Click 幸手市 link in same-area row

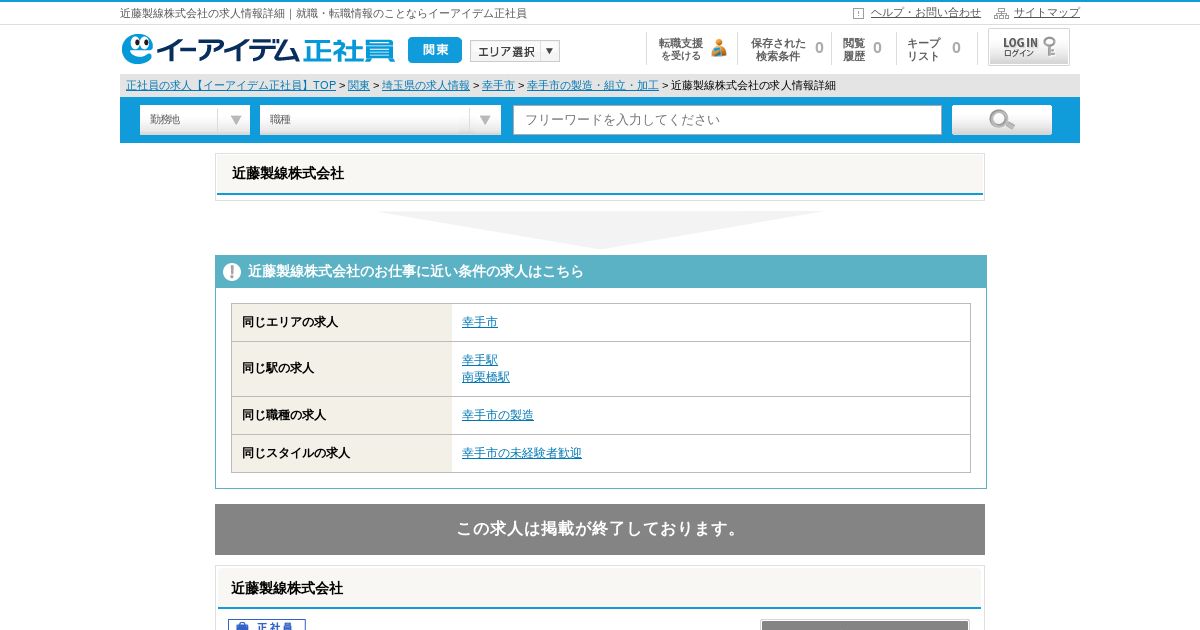[x=480, y=322]
